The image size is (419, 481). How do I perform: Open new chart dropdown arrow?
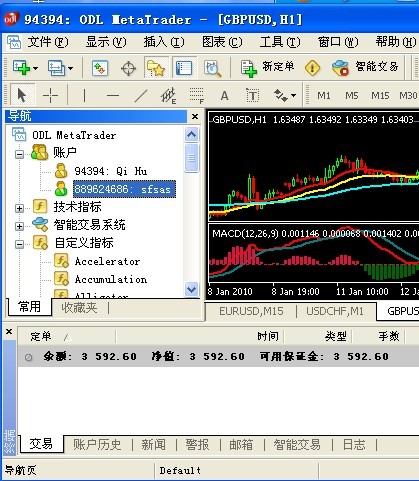tap(35, 68)
